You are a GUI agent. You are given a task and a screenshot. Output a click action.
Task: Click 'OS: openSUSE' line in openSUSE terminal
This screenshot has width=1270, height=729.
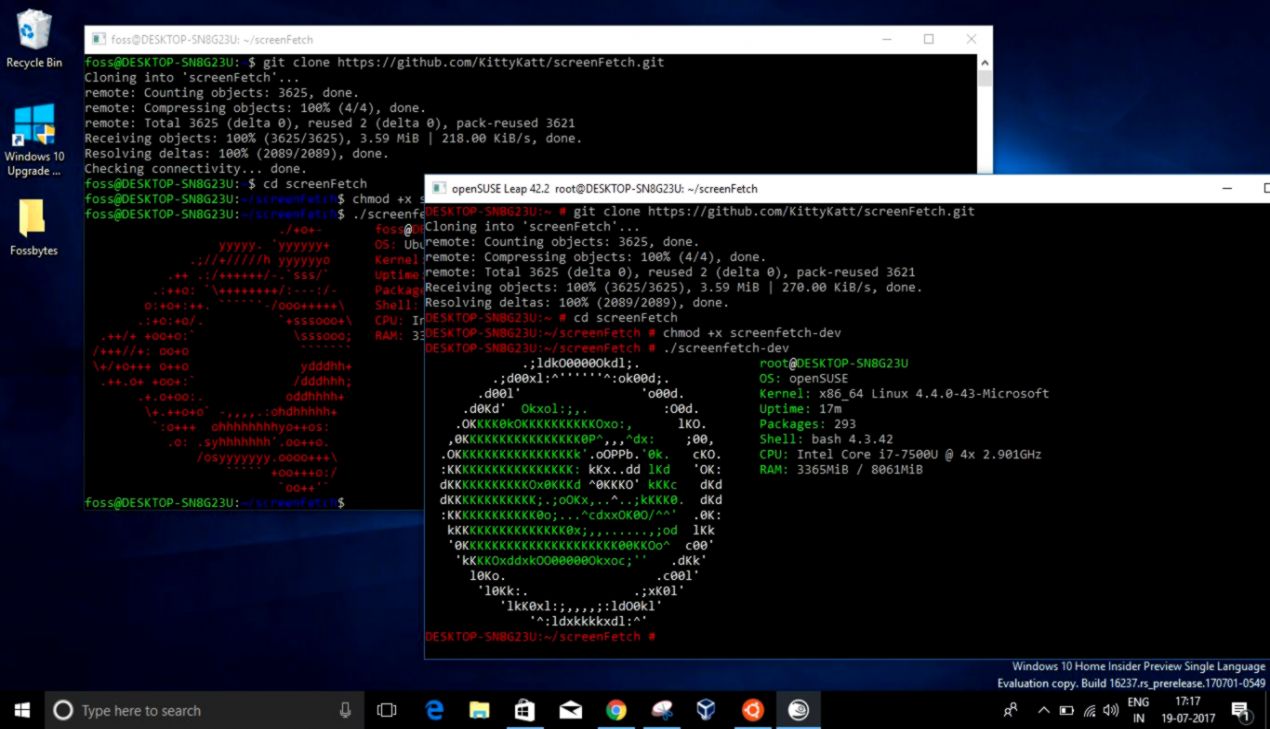pyautogui.click(x=803, y=378)
